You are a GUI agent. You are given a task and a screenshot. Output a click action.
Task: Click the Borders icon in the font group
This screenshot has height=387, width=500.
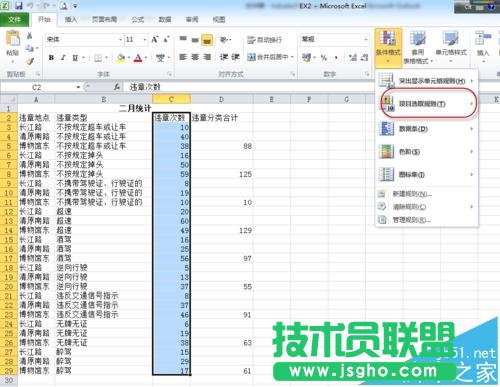[98, 58]
